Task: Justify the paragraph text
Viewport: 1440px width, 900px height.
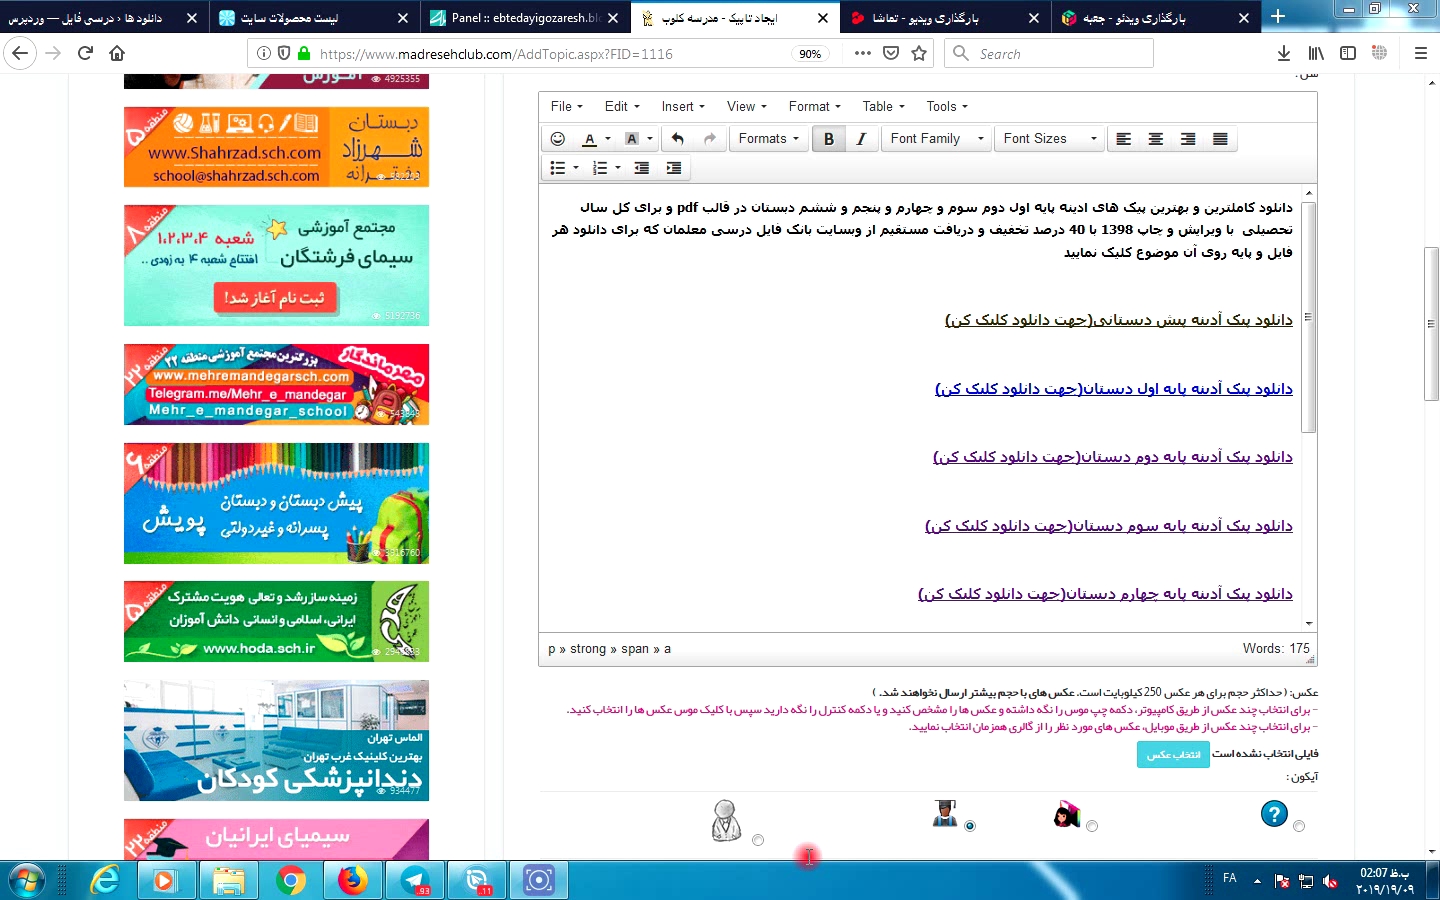Action: (1220, 139)
